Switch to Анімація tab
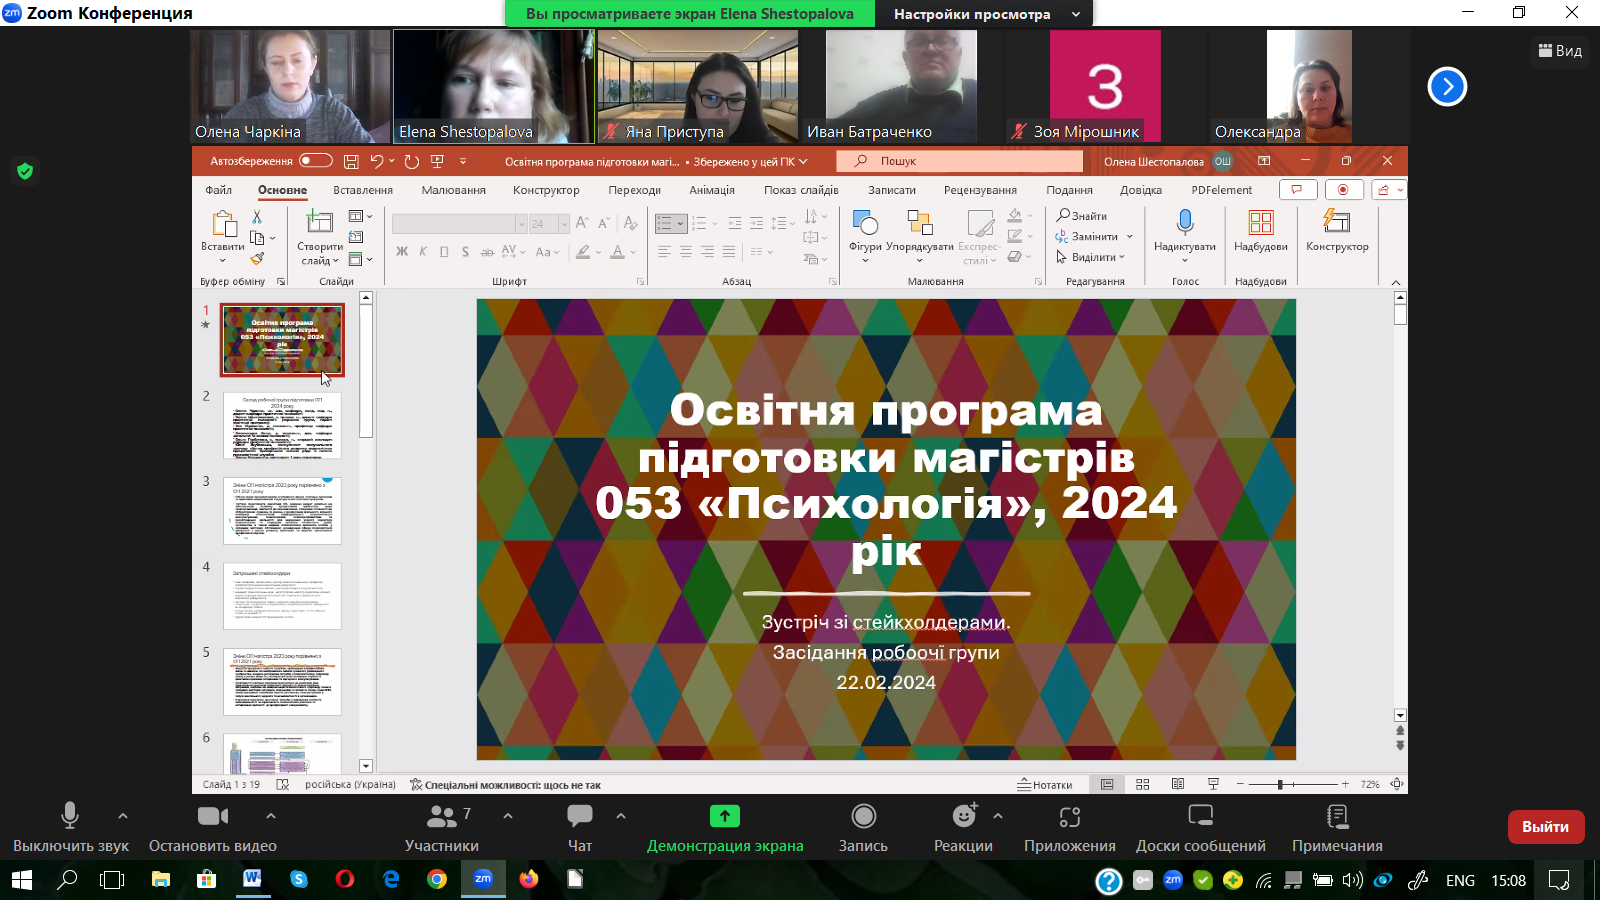 click(712, 190)
